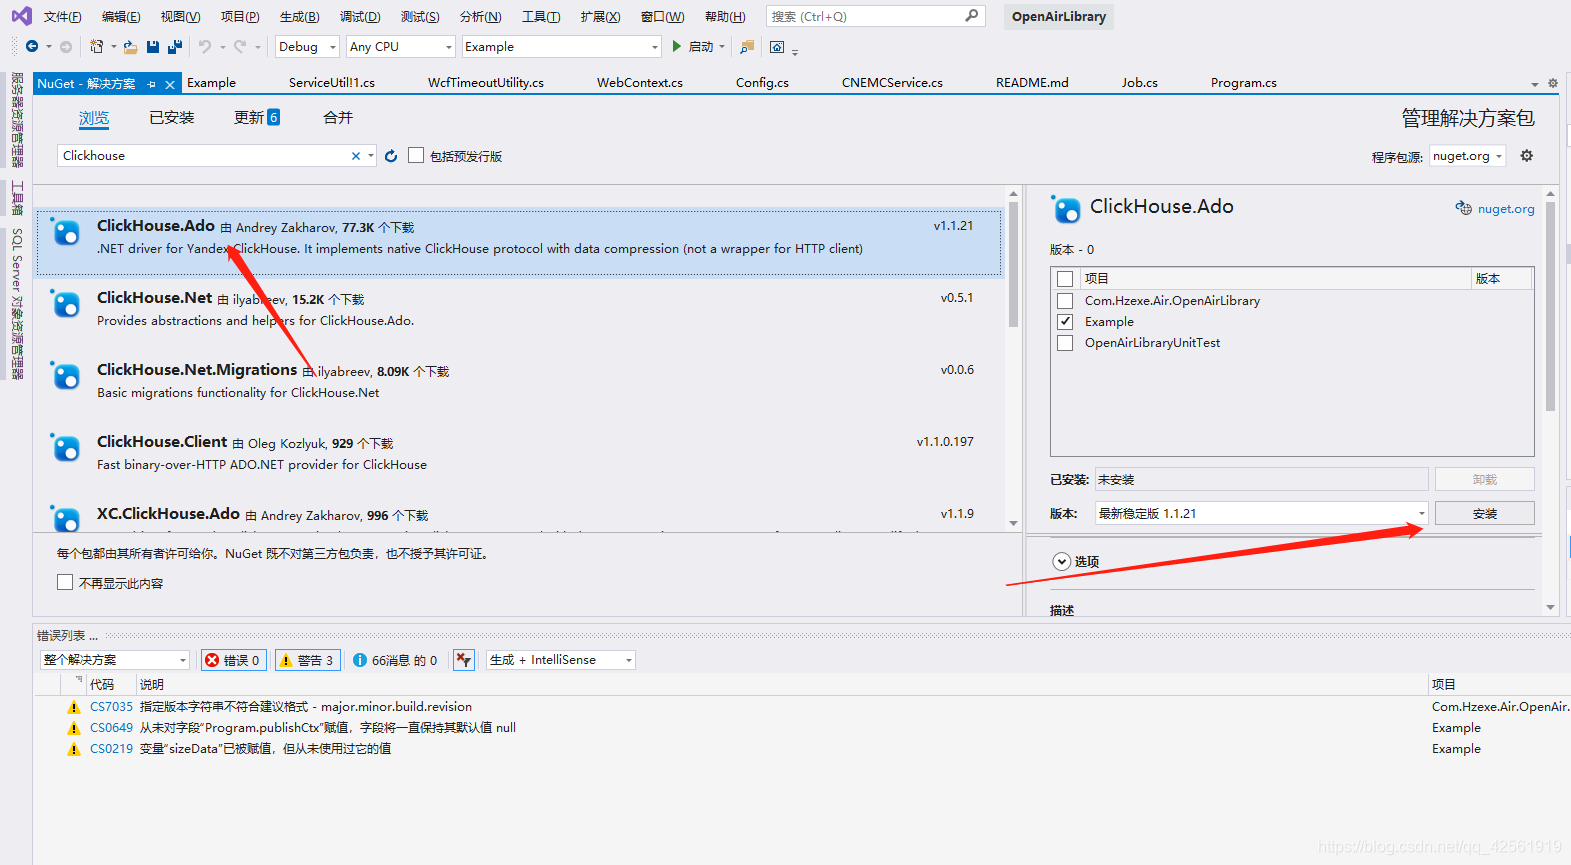1571x865 pixels.
Task: Expand the options section chevron
Action: coord(1061,562)
